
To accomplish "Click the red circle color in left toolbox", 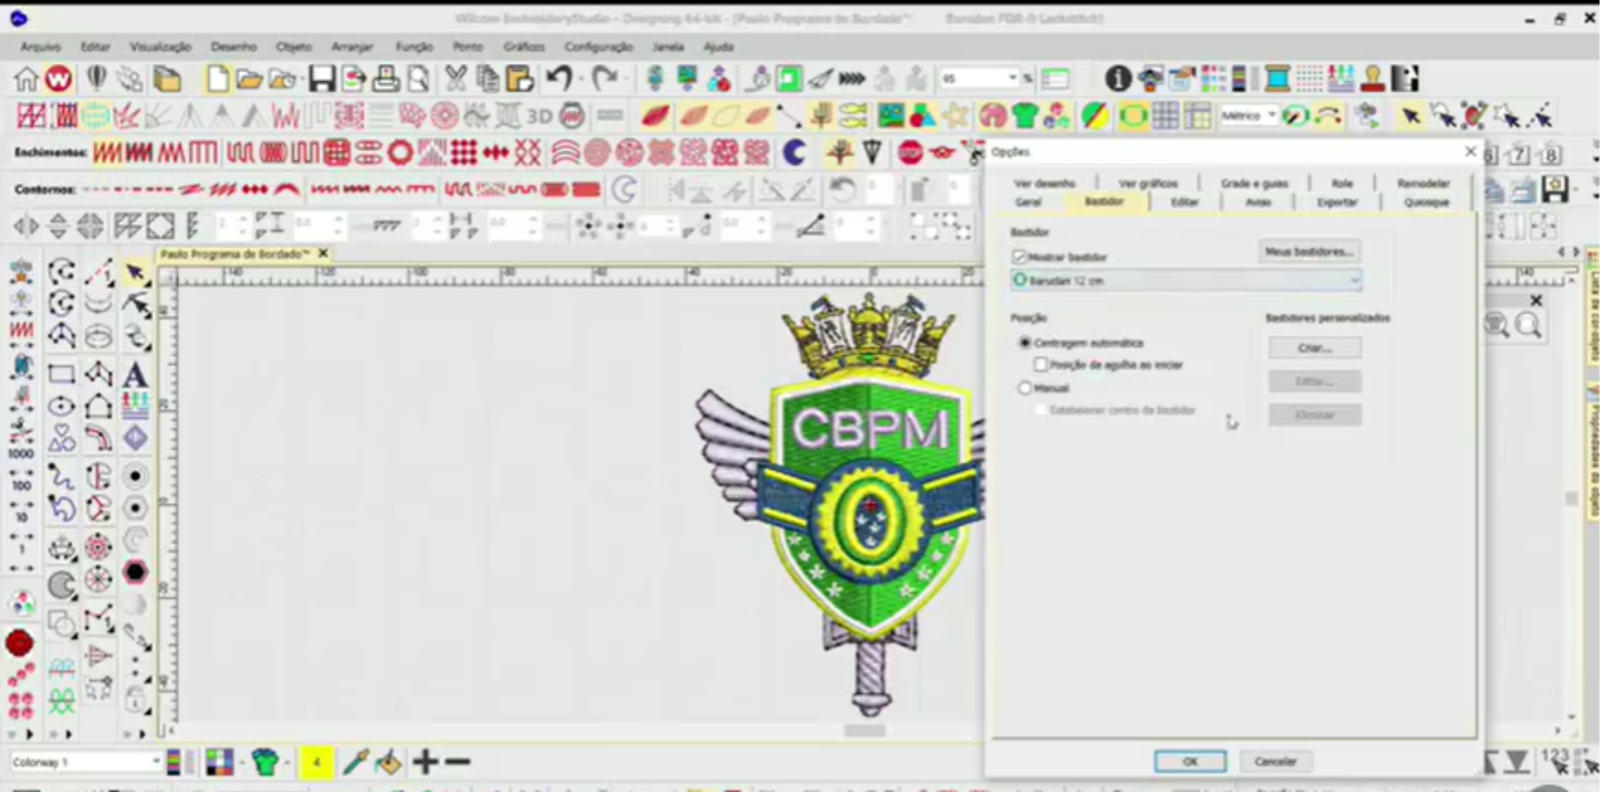I will click(x=19, y=643).
